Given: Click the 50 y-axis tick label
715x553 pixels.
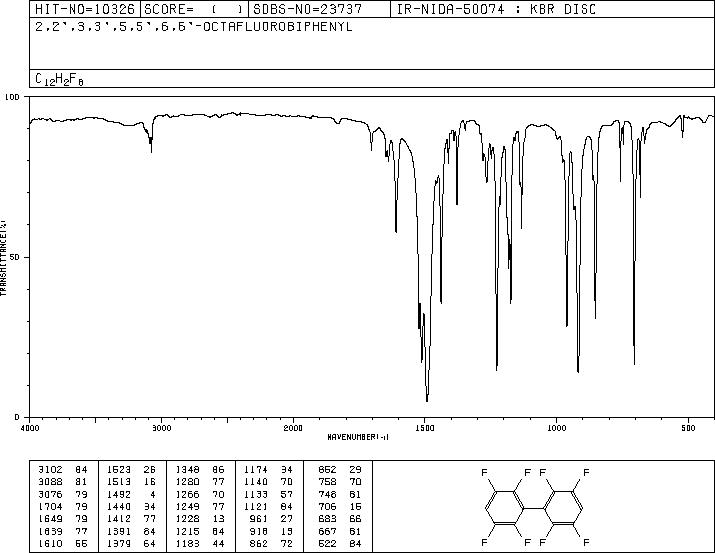Looking at the screenshot, I should coord(15,257).
